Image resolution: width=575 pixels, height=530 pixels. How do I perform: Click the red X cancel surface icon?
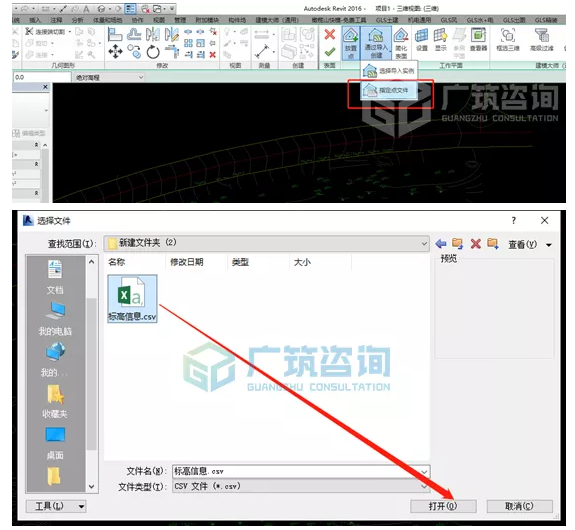[330, 34]
